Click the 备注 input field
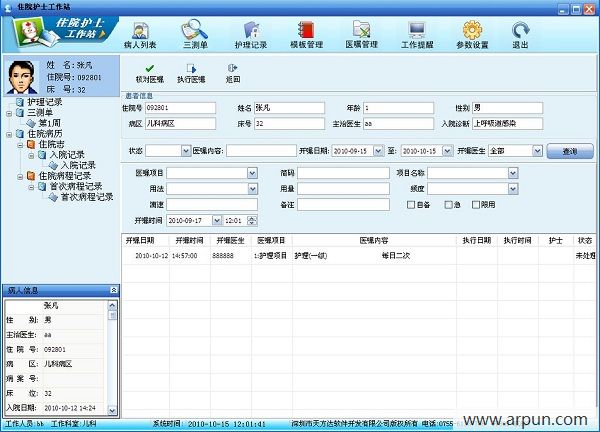Screen dimensions: 600x432 coord(343,205)
